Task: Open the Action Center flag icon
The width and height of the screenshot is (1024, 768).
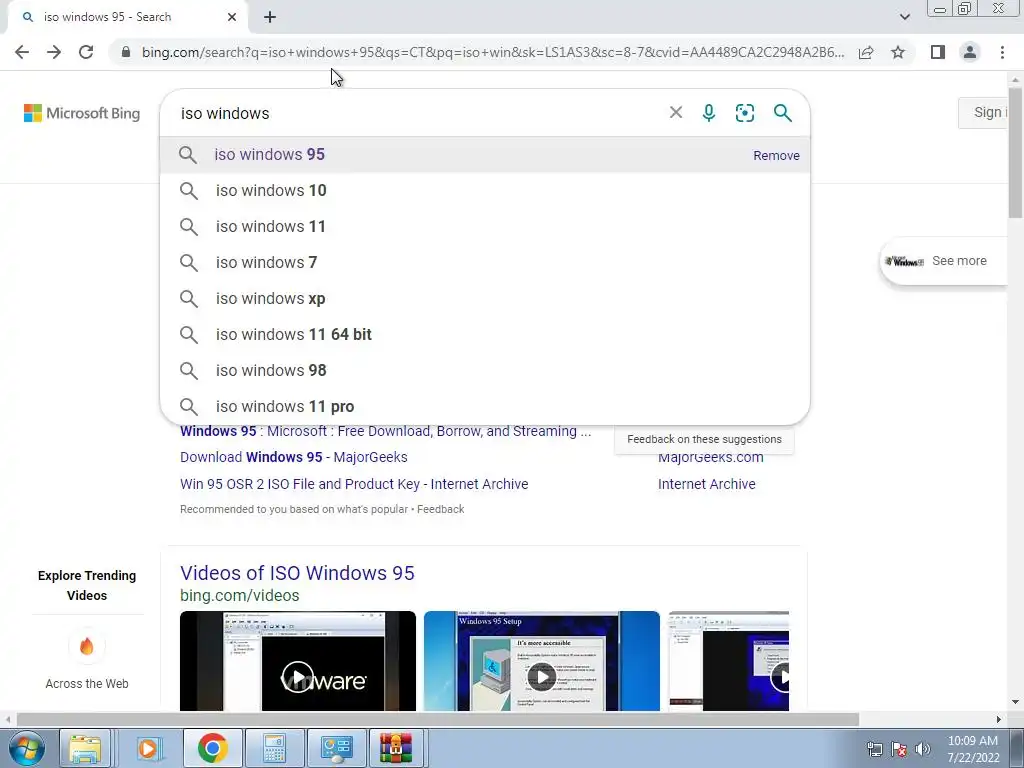Action: 899,749
